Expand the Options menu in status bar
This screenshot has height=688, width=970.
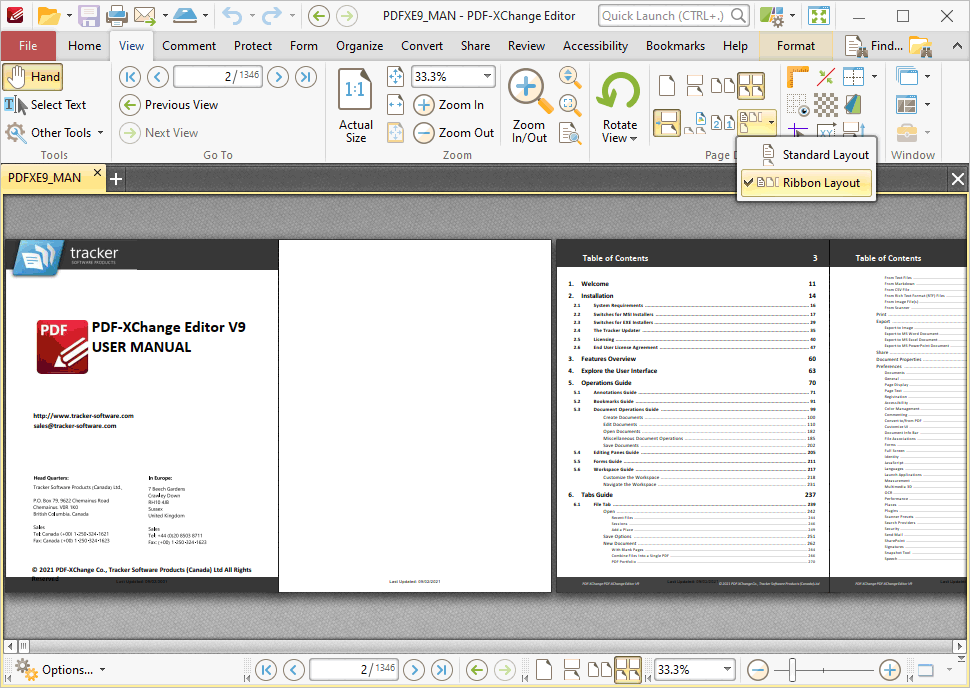58,670
